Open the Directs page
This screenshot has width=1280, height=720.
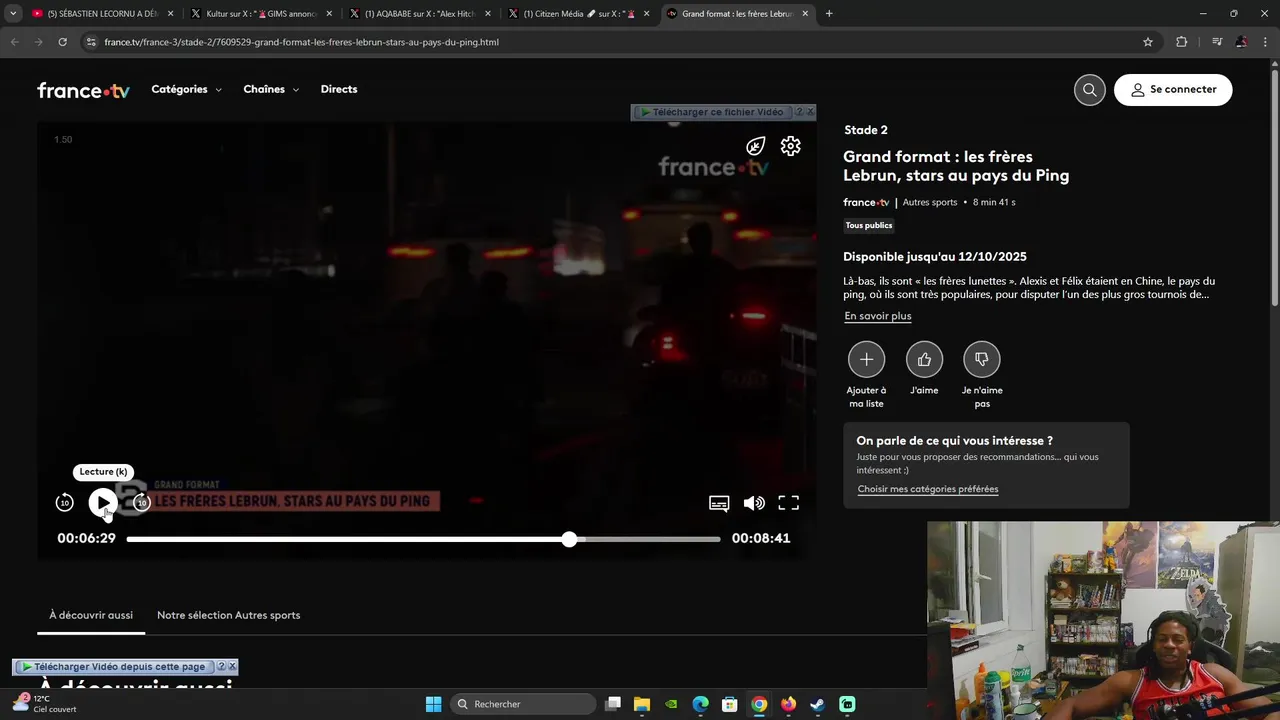[x=339, y=89]
